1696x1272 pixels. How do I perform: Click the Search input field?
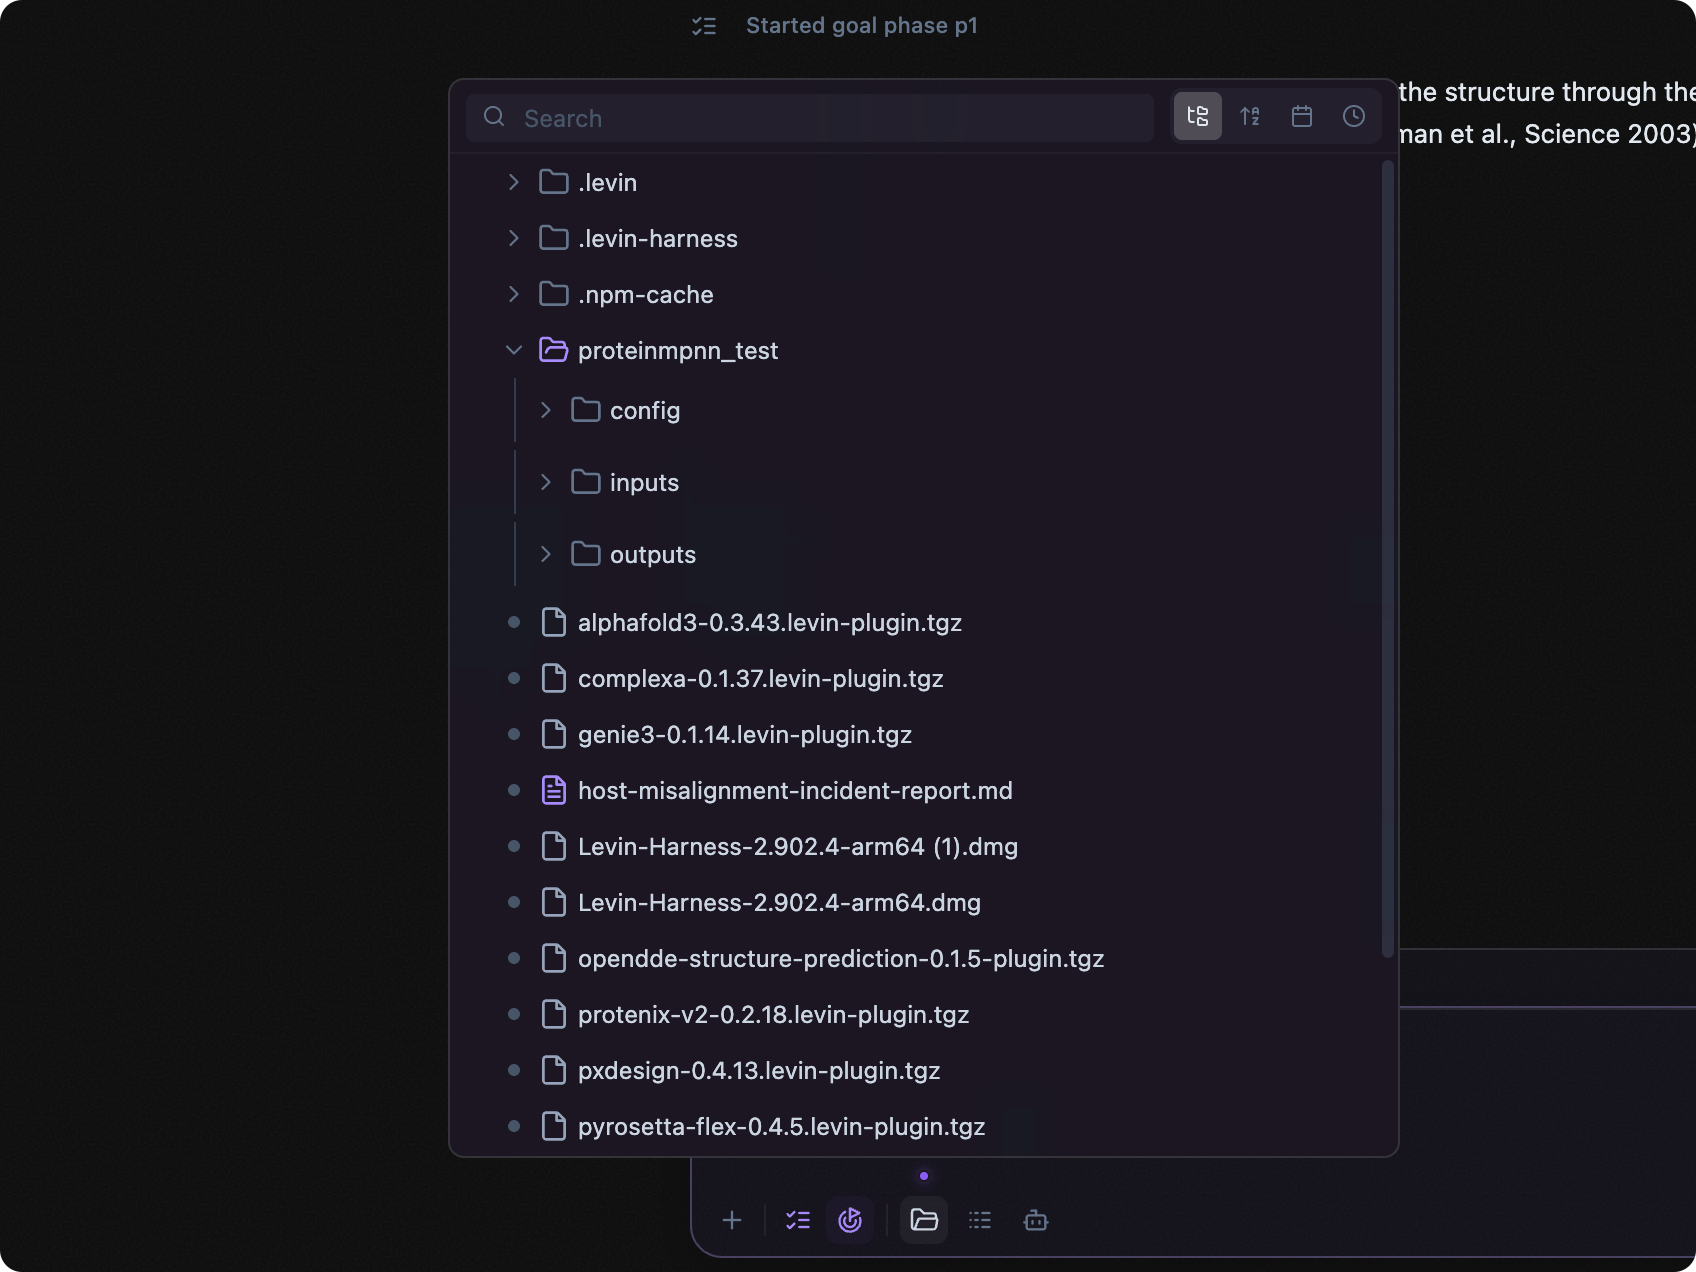coord(810,118)
